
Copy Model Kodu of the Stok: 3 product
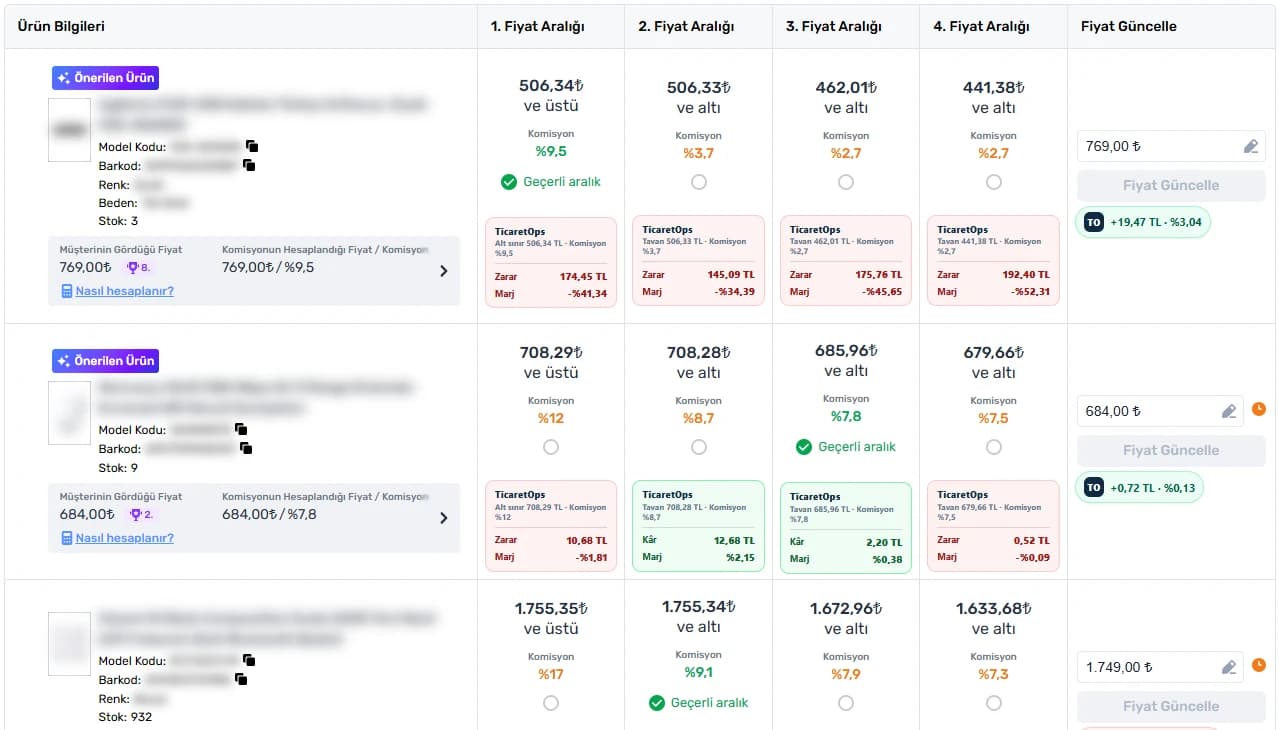pyautogui.click(x=251, y=147)
